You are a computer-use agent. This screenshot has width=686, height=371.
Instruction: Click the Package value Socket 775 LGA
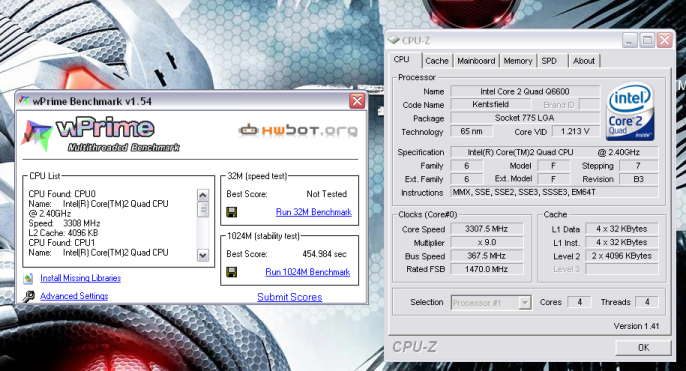525,118
